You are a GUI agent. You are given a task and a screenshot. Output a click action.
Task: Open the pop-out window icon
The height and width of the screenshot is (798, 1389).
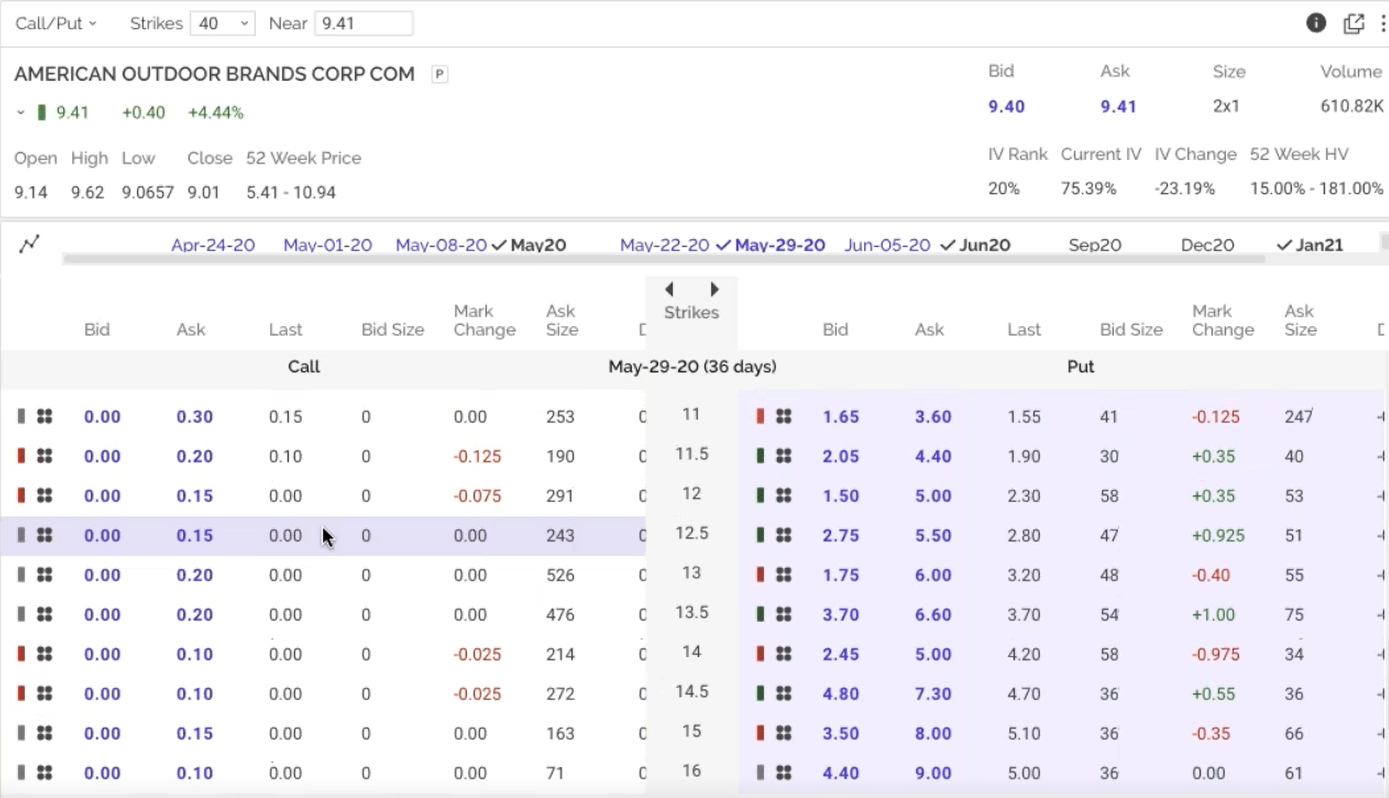(1353, 23)
